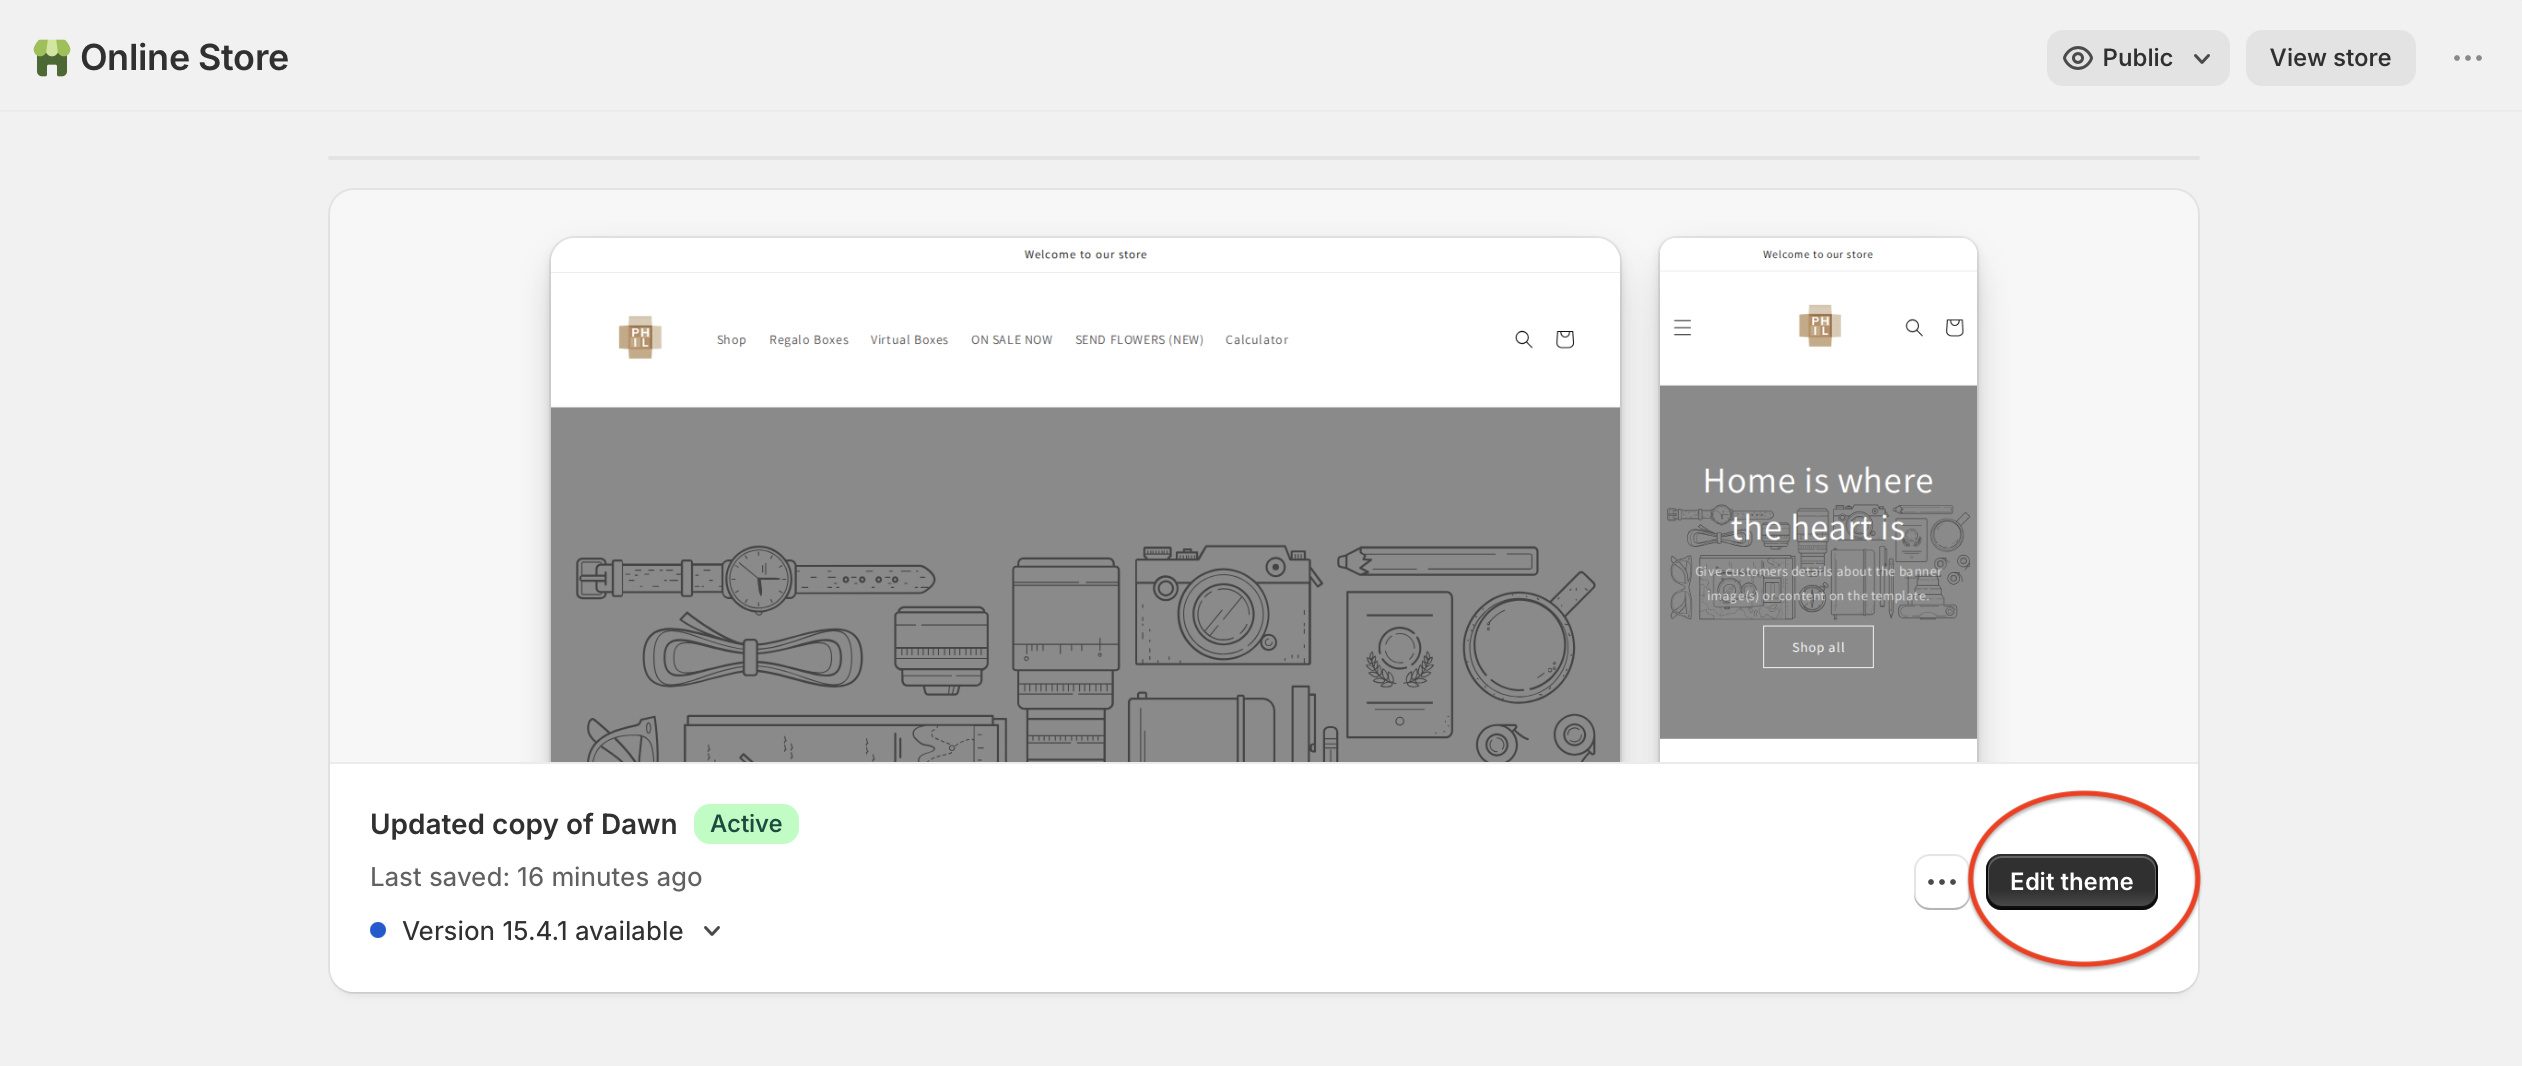Click the Updated copy of Dawn title

523,824
